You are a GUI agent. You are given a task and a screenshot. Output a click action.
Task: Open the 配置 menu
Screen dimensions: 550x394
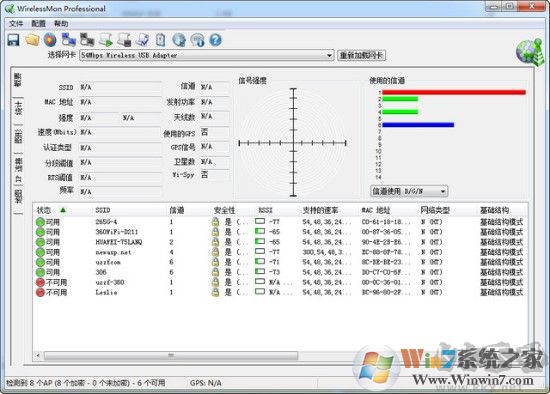(x=38, y=24)
